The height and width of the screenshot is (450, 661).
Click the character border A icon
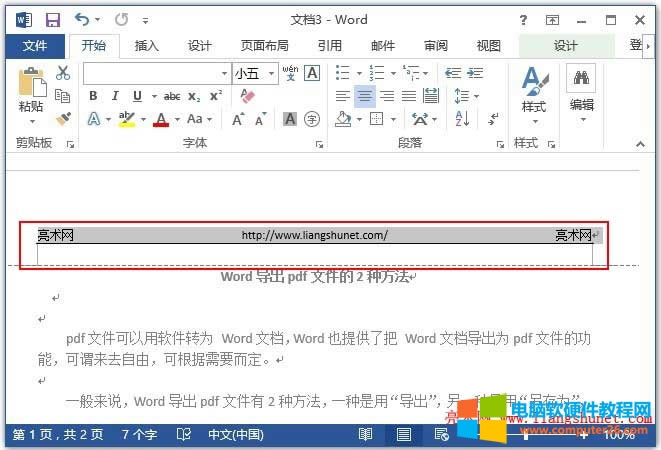point(312,73)
